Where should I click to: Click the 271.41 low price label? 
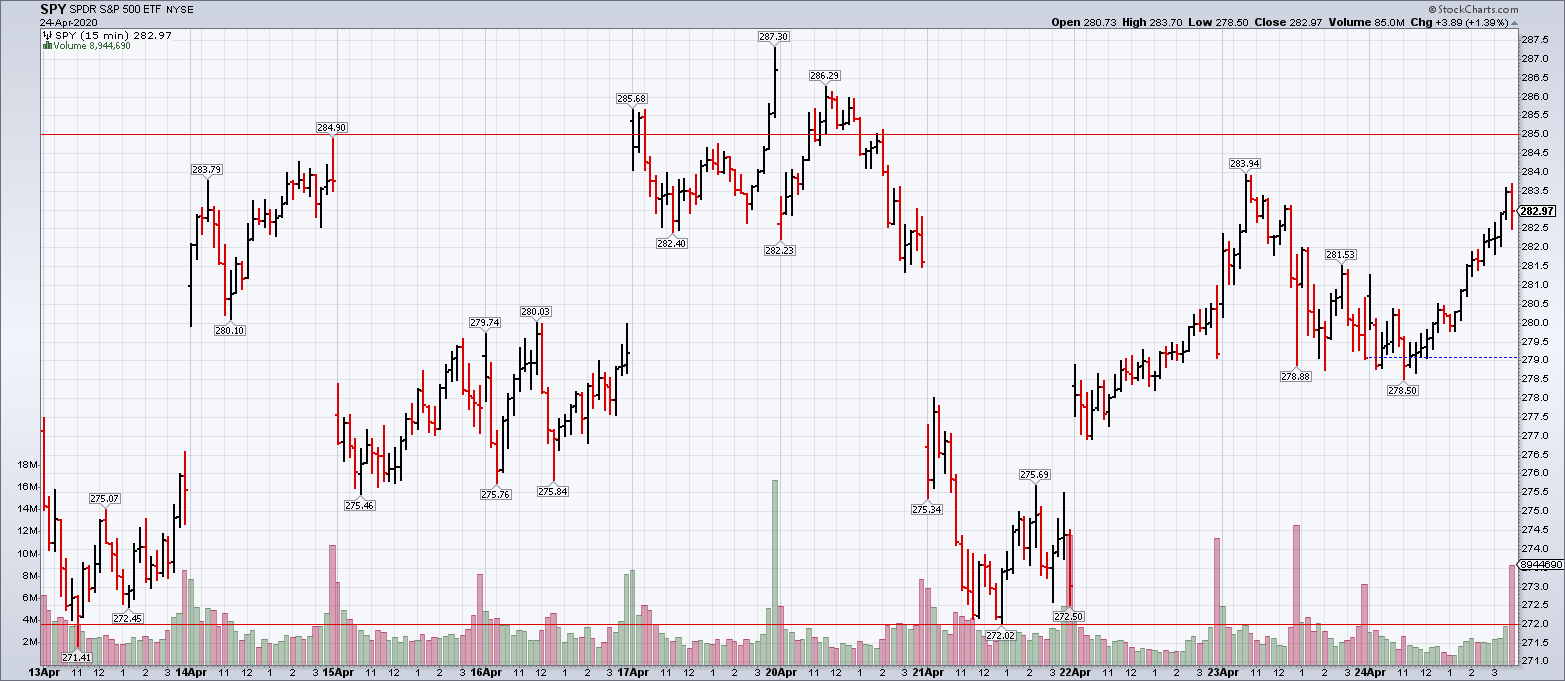click(x=77, y=657)
